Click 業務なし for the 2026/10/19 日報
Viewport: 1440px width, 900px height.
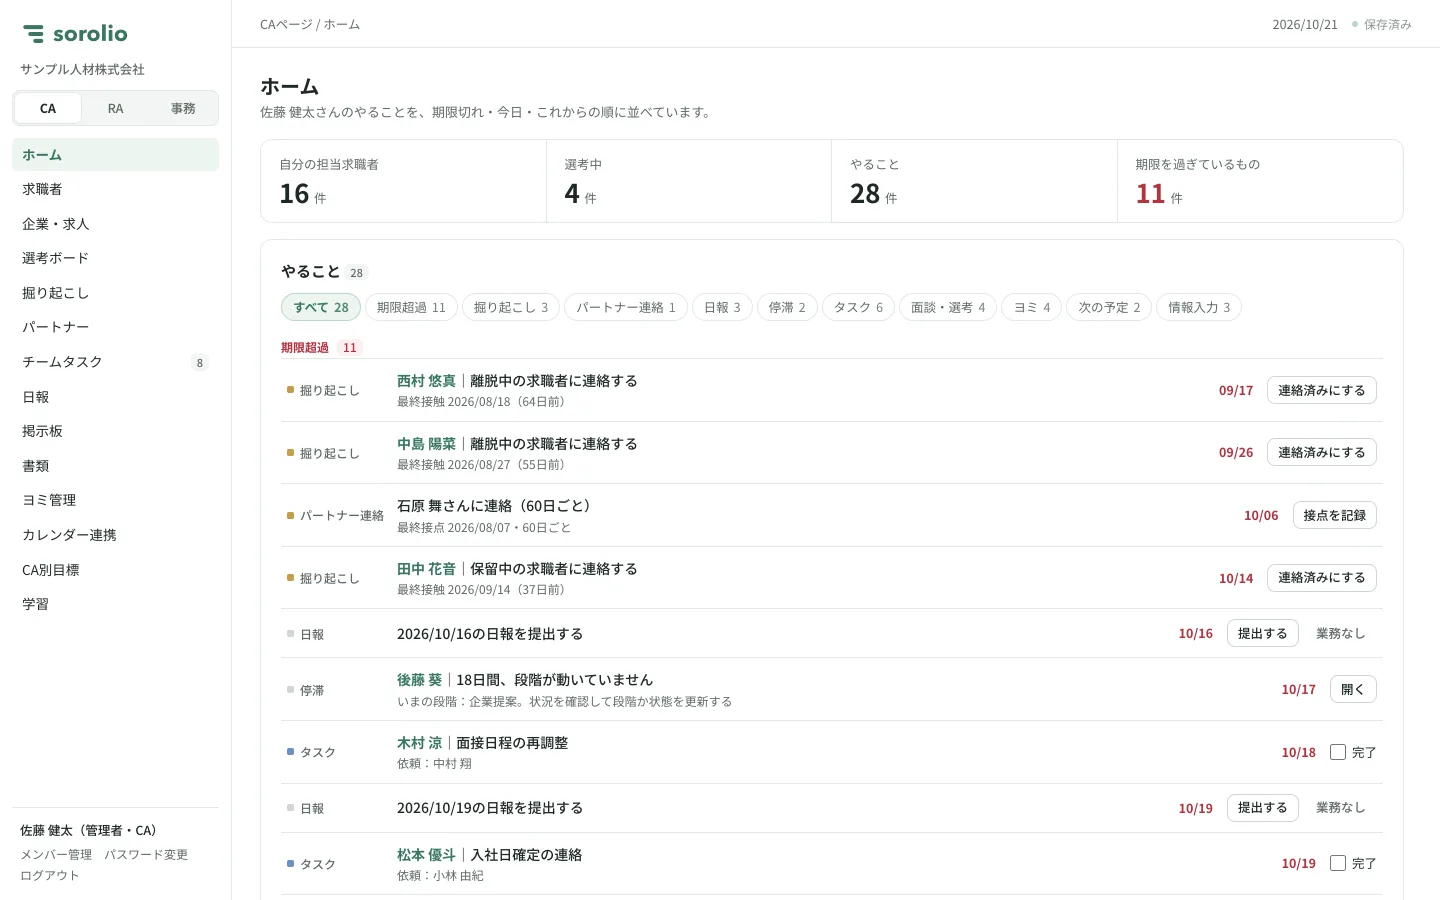(x=1340, y=807)
